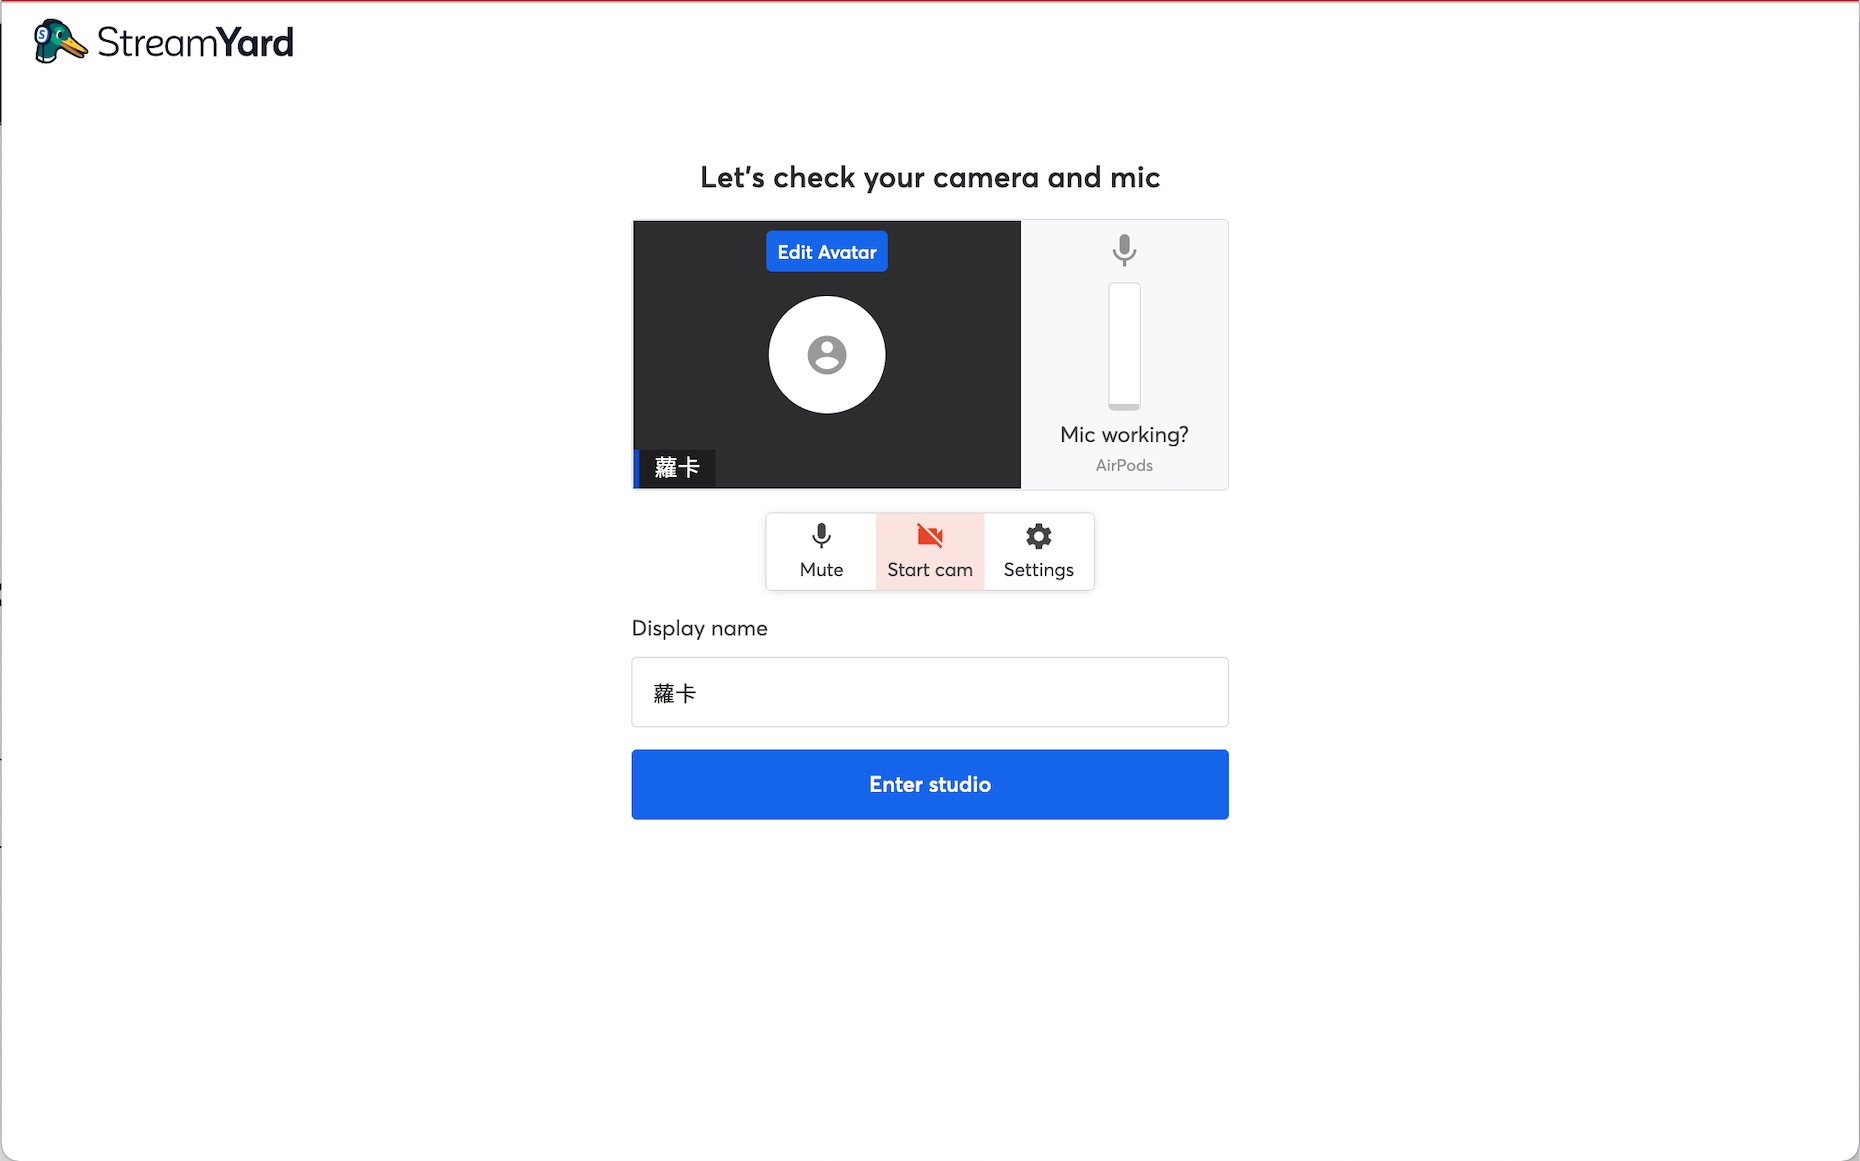Click the mic icon above level meter

[1124, 249]
